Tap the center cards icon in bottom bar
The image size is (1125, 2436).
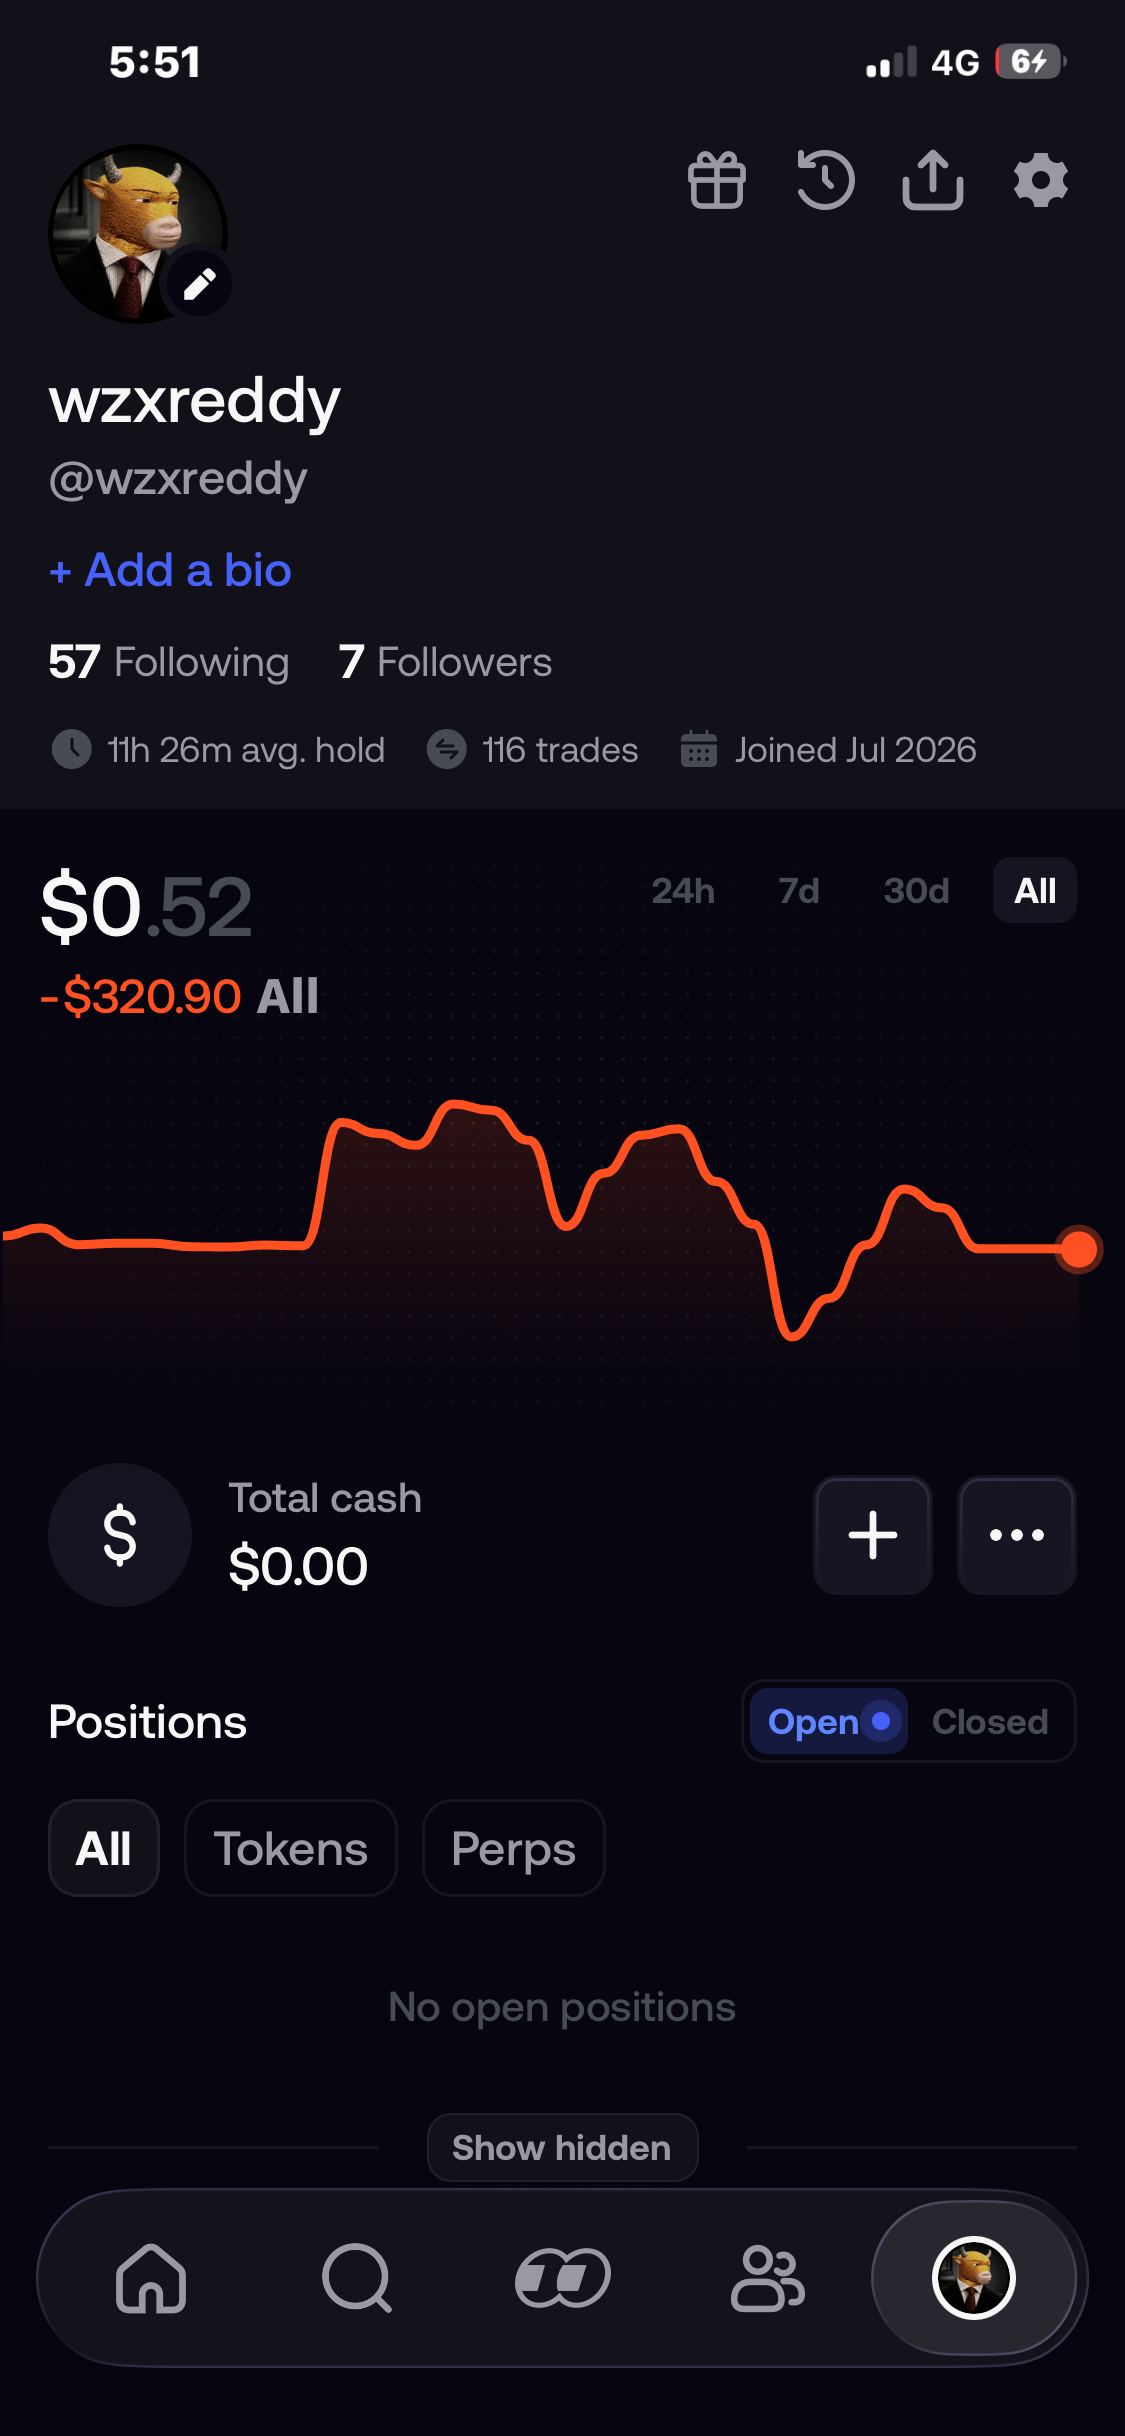pos(562,2278)
